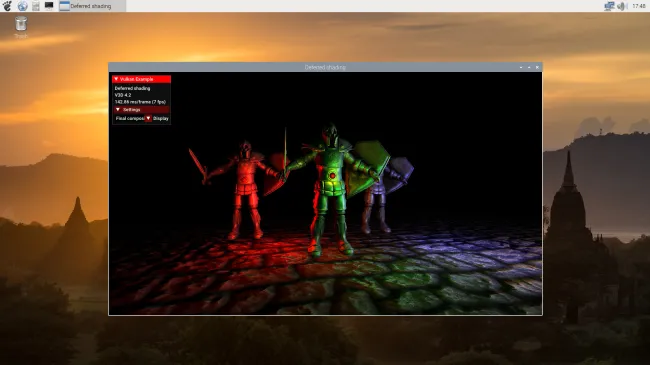Screen dimensions: 650x365
Task: Click the clock in the panel
Action: pyautogui.click(x=639, y=6)
